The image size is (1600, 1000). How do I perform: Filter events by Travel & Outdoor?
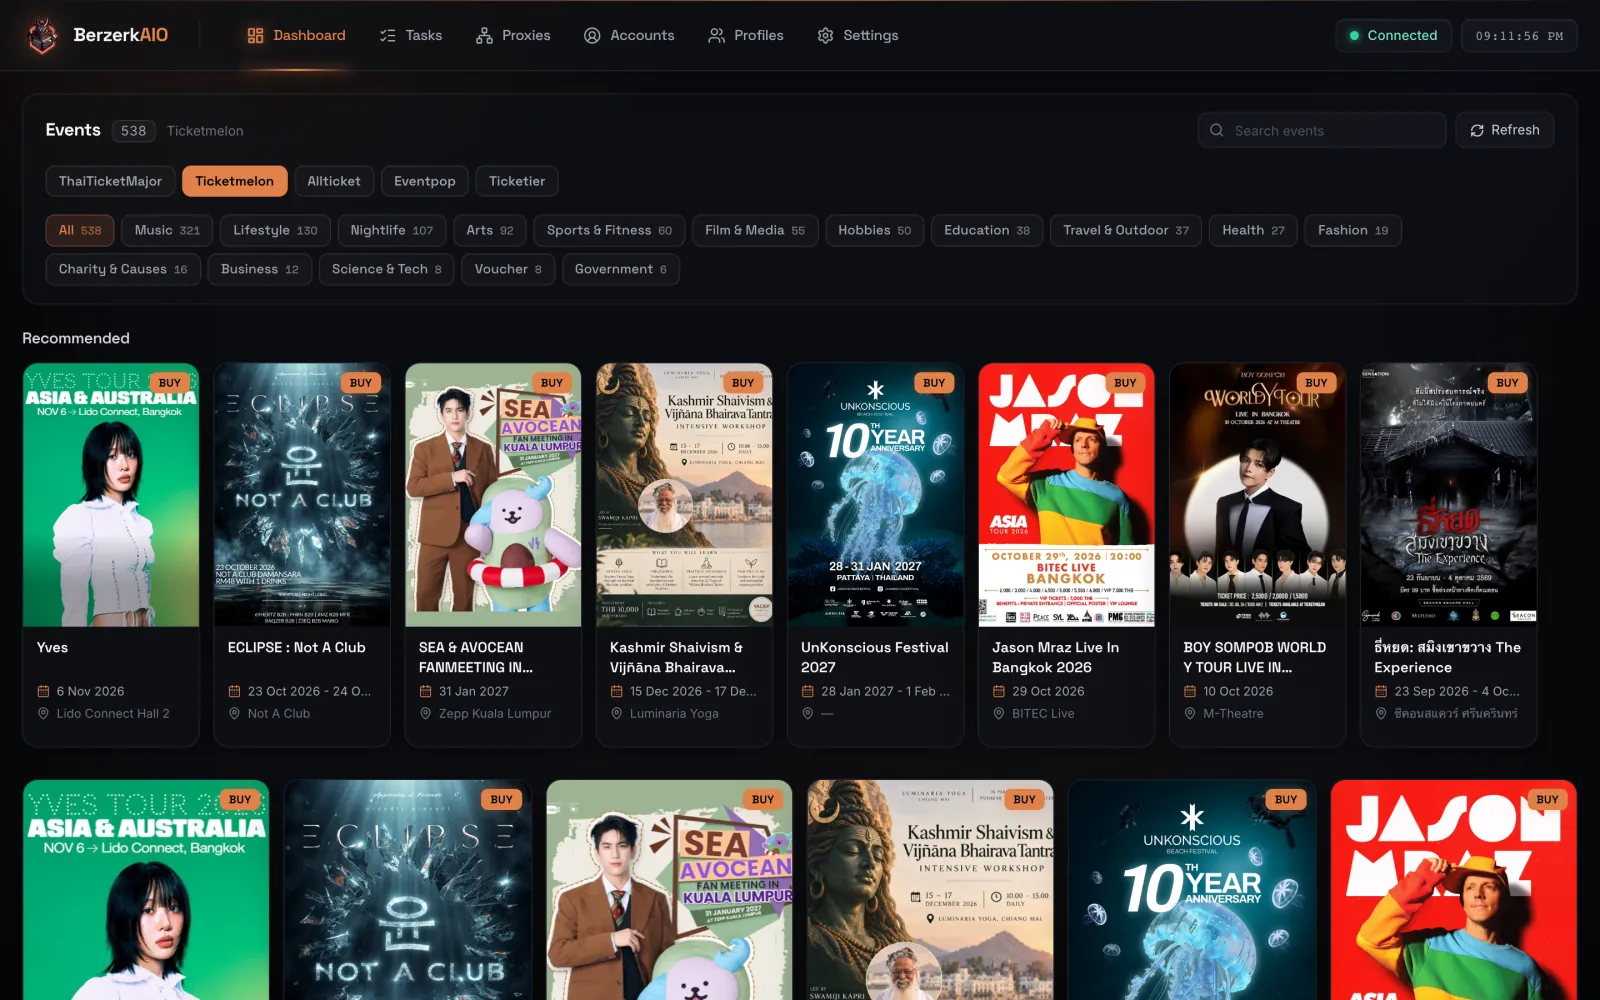(x=1126, y=230)
